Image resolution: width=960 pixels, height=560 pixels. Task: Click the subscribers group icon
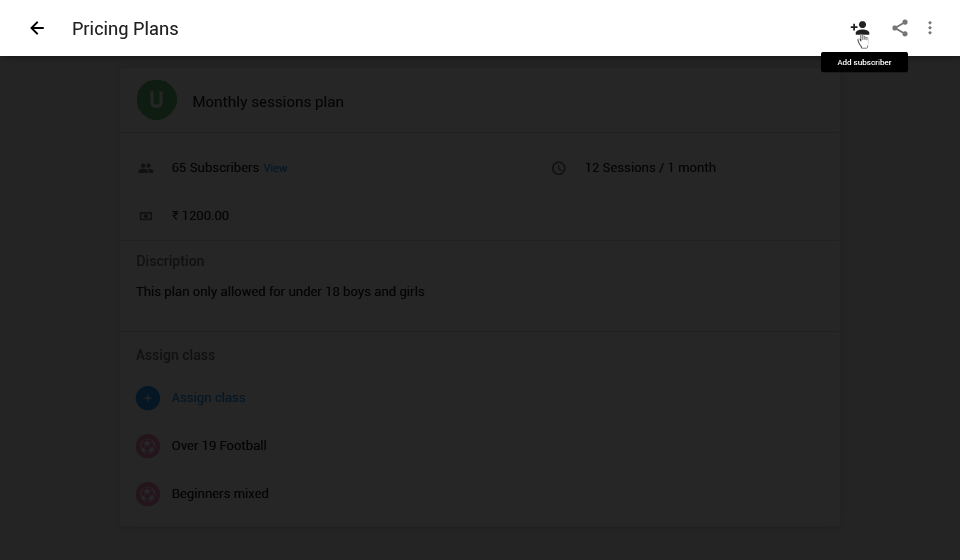[146, 168]
